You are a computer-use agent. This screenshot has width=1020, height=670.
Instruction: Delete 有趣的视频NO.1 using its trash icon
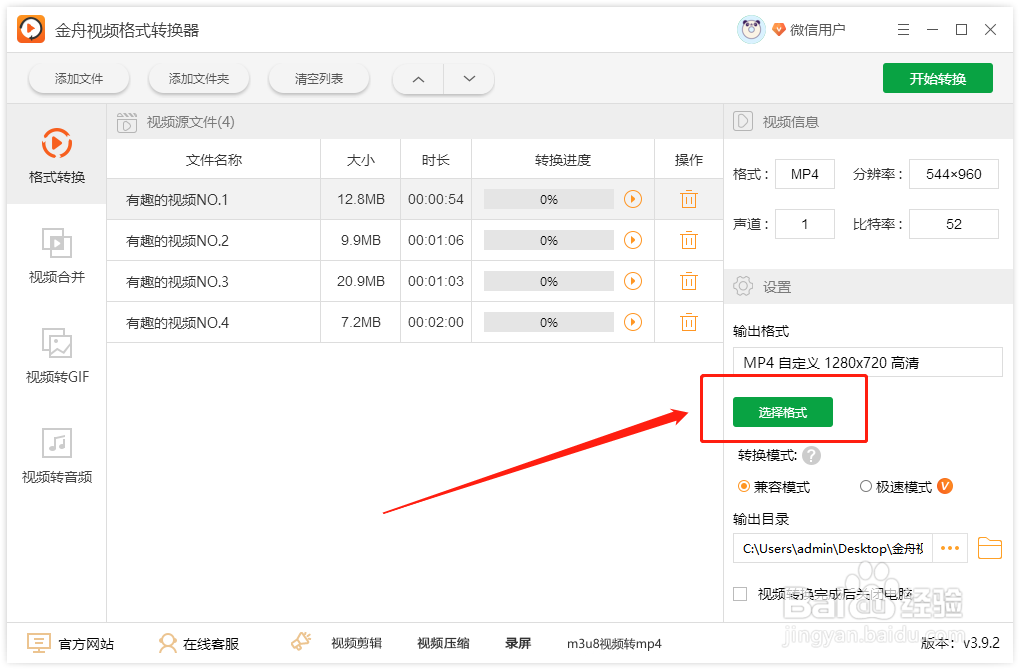point(688,199)
